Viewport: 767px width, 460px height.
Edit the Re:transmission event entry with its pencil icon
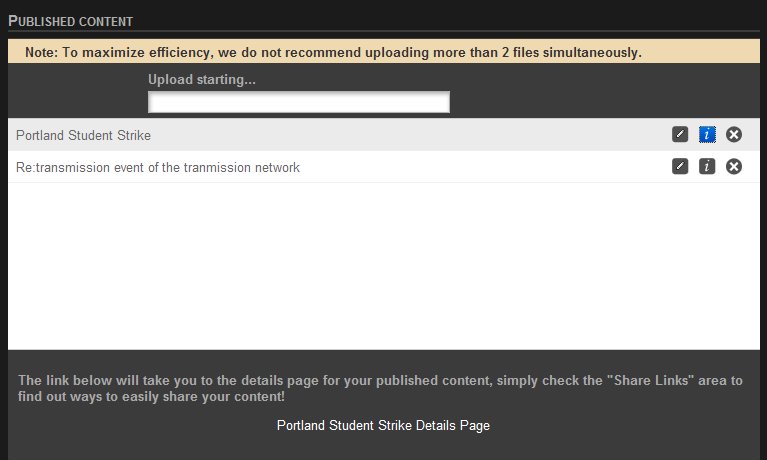pyautogui.click(x=680, y=166)
